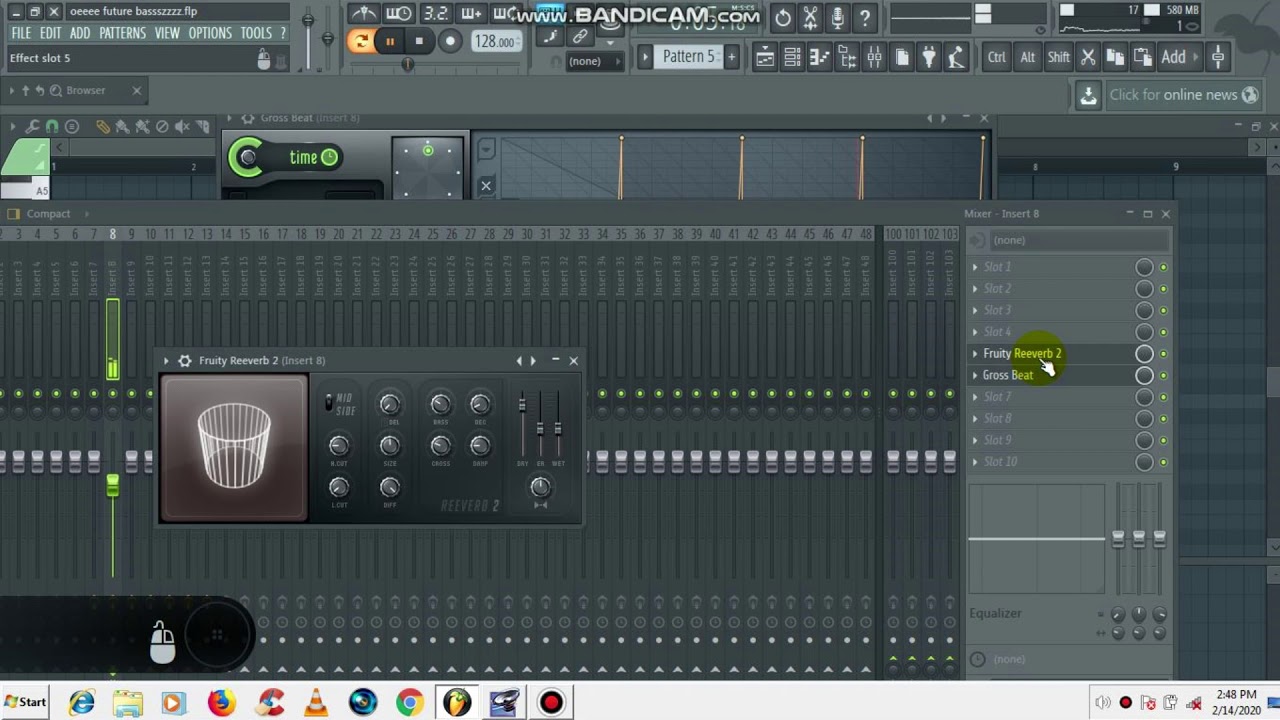Screen dimensions: 1280x720
Task: Click the render scissors-arrows icon
Action: pyautogui.click(x=811, y=17)
